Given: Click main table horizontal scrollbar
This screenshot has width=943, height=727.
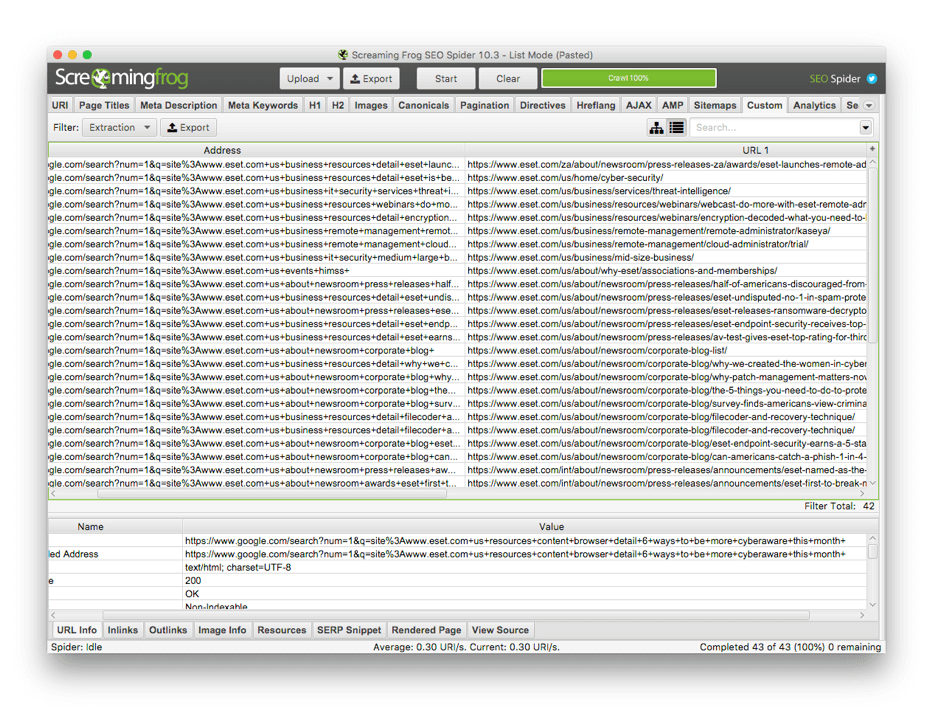Looking at the screenshot, I should click(272, 494).
